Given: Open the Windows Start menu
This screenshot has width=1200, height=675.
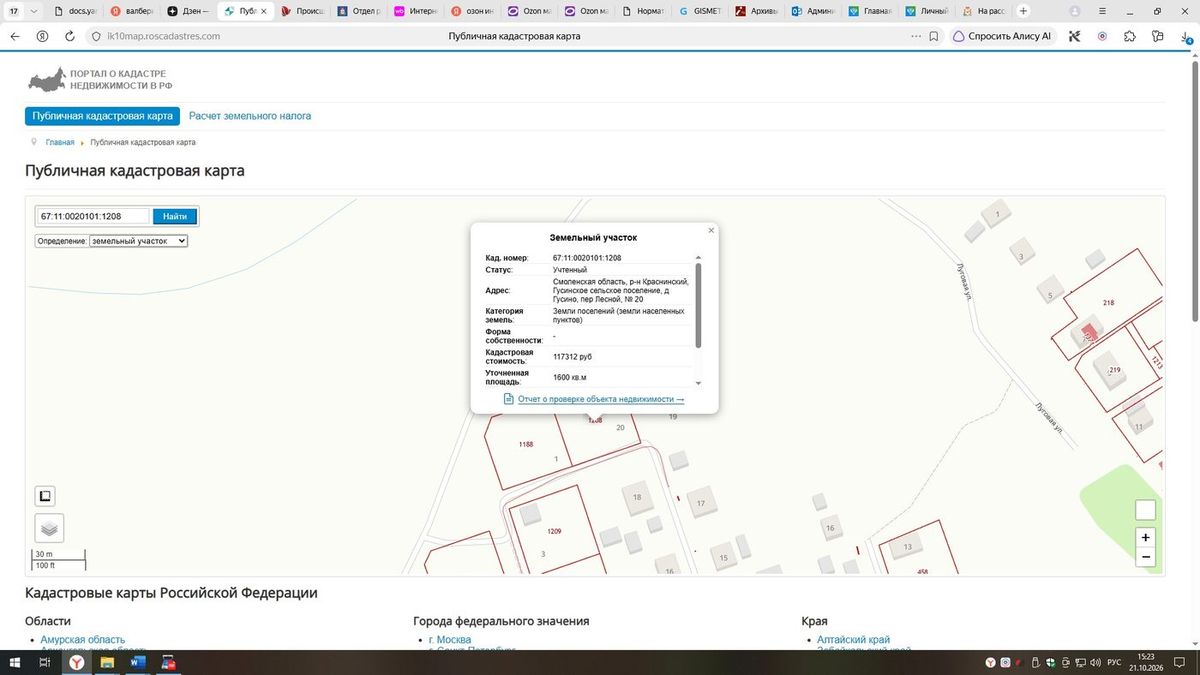Looking at the screenshot, I should point(15,662).
